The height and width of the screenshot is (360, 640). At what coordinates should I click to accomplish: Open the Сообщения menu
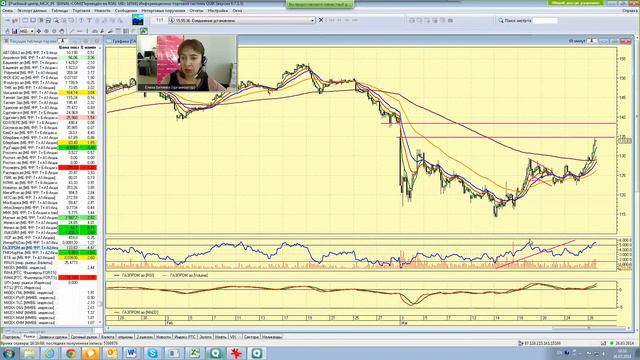pos(126,11)
